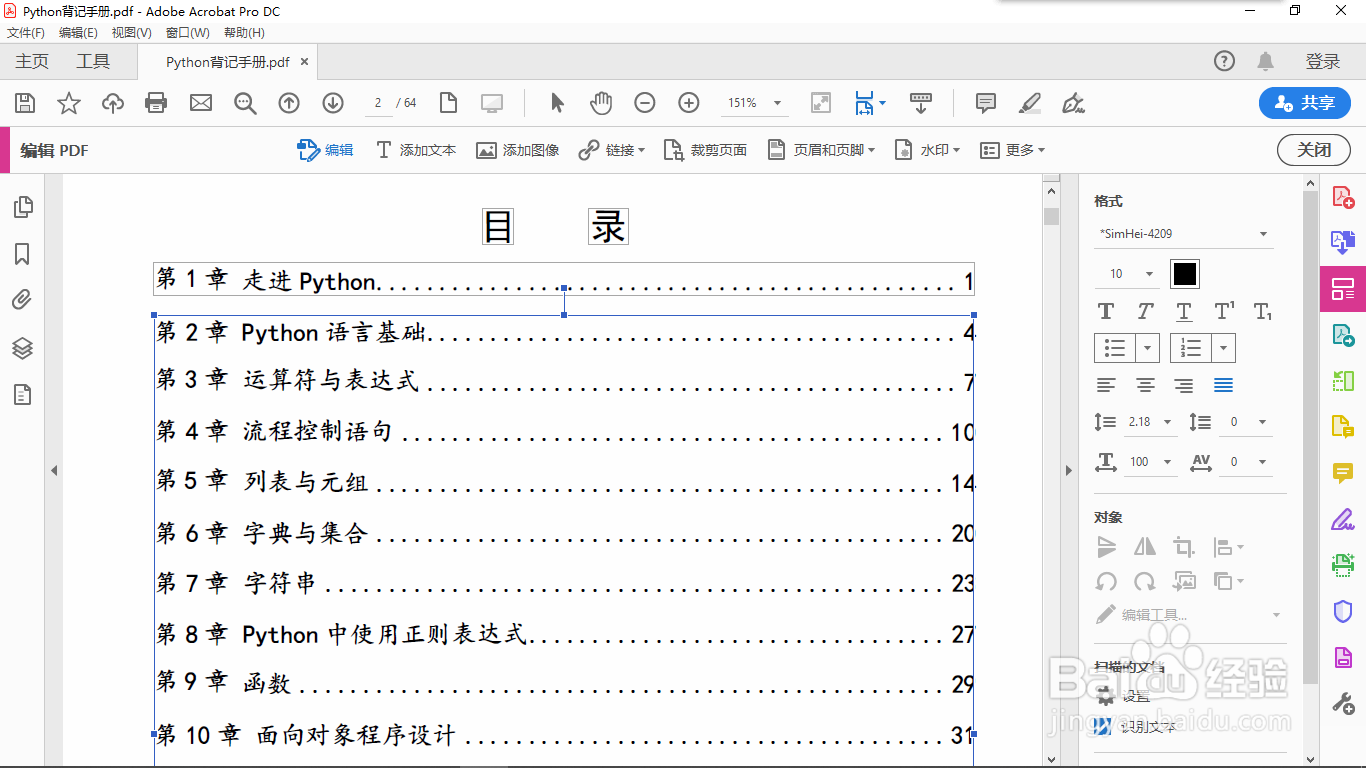Expand the 更多 dropdown
This screenshot has width=1366, height=768.
[1041, 150]
